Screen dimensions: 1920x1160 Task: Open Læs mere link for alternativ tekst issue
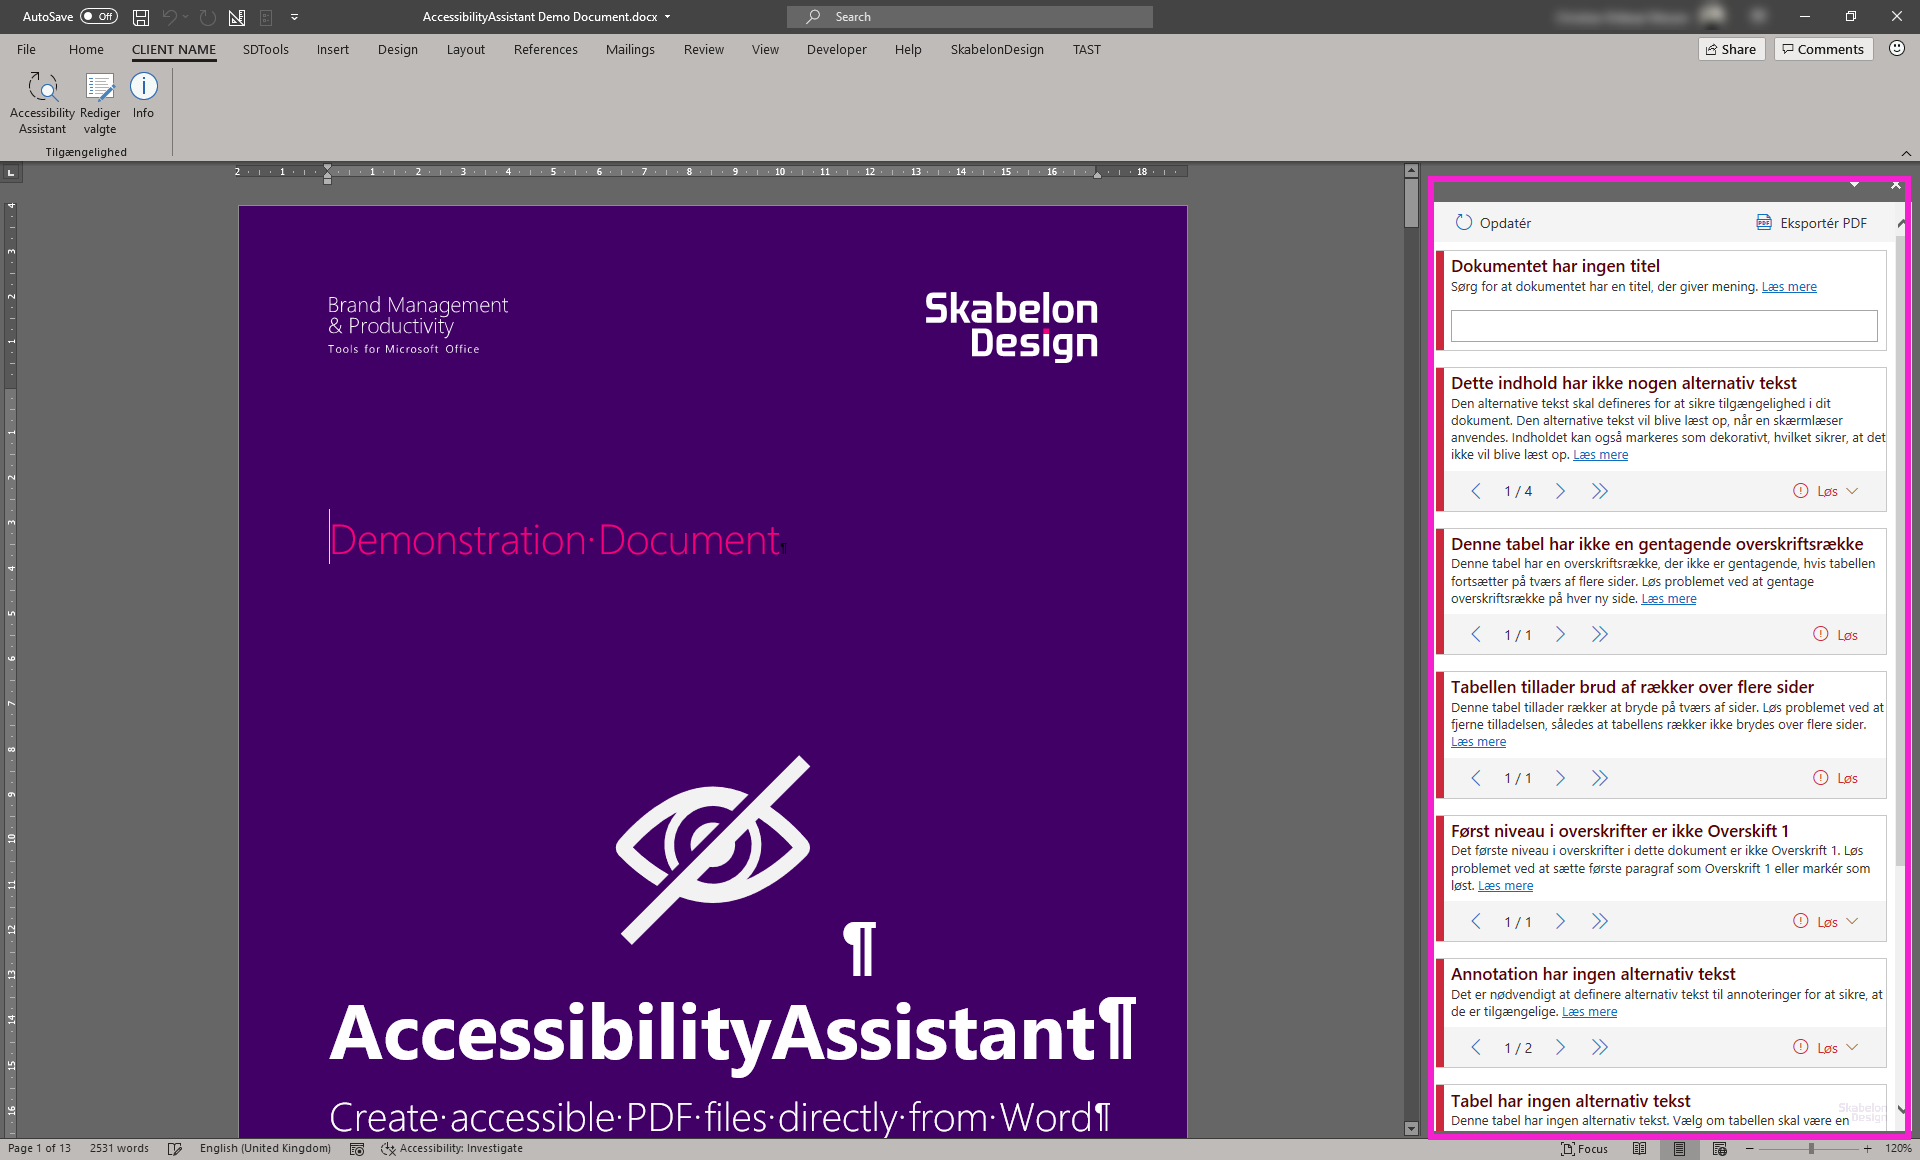tap(1600, 455)
